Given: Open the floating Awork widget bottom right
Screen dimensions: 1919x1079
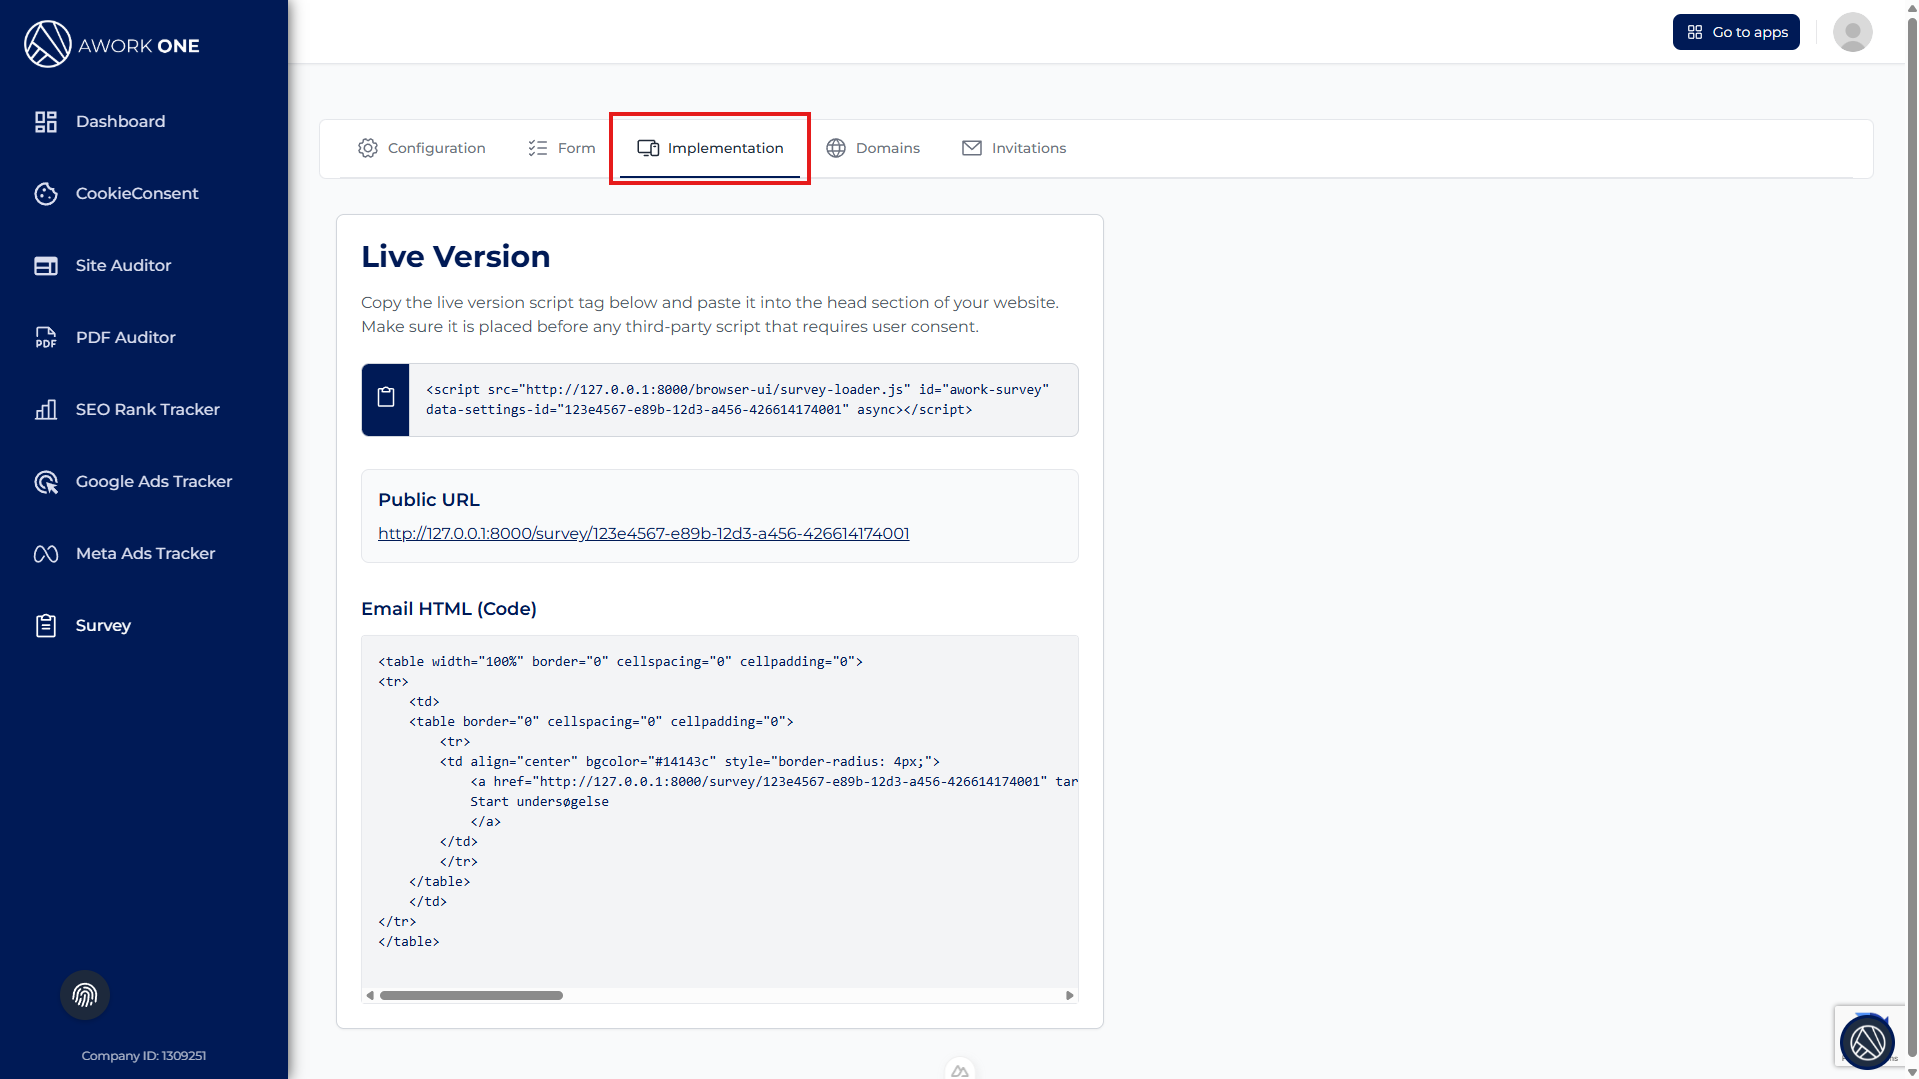Looking at the screenshot, I should (x=1866, y=1042).
